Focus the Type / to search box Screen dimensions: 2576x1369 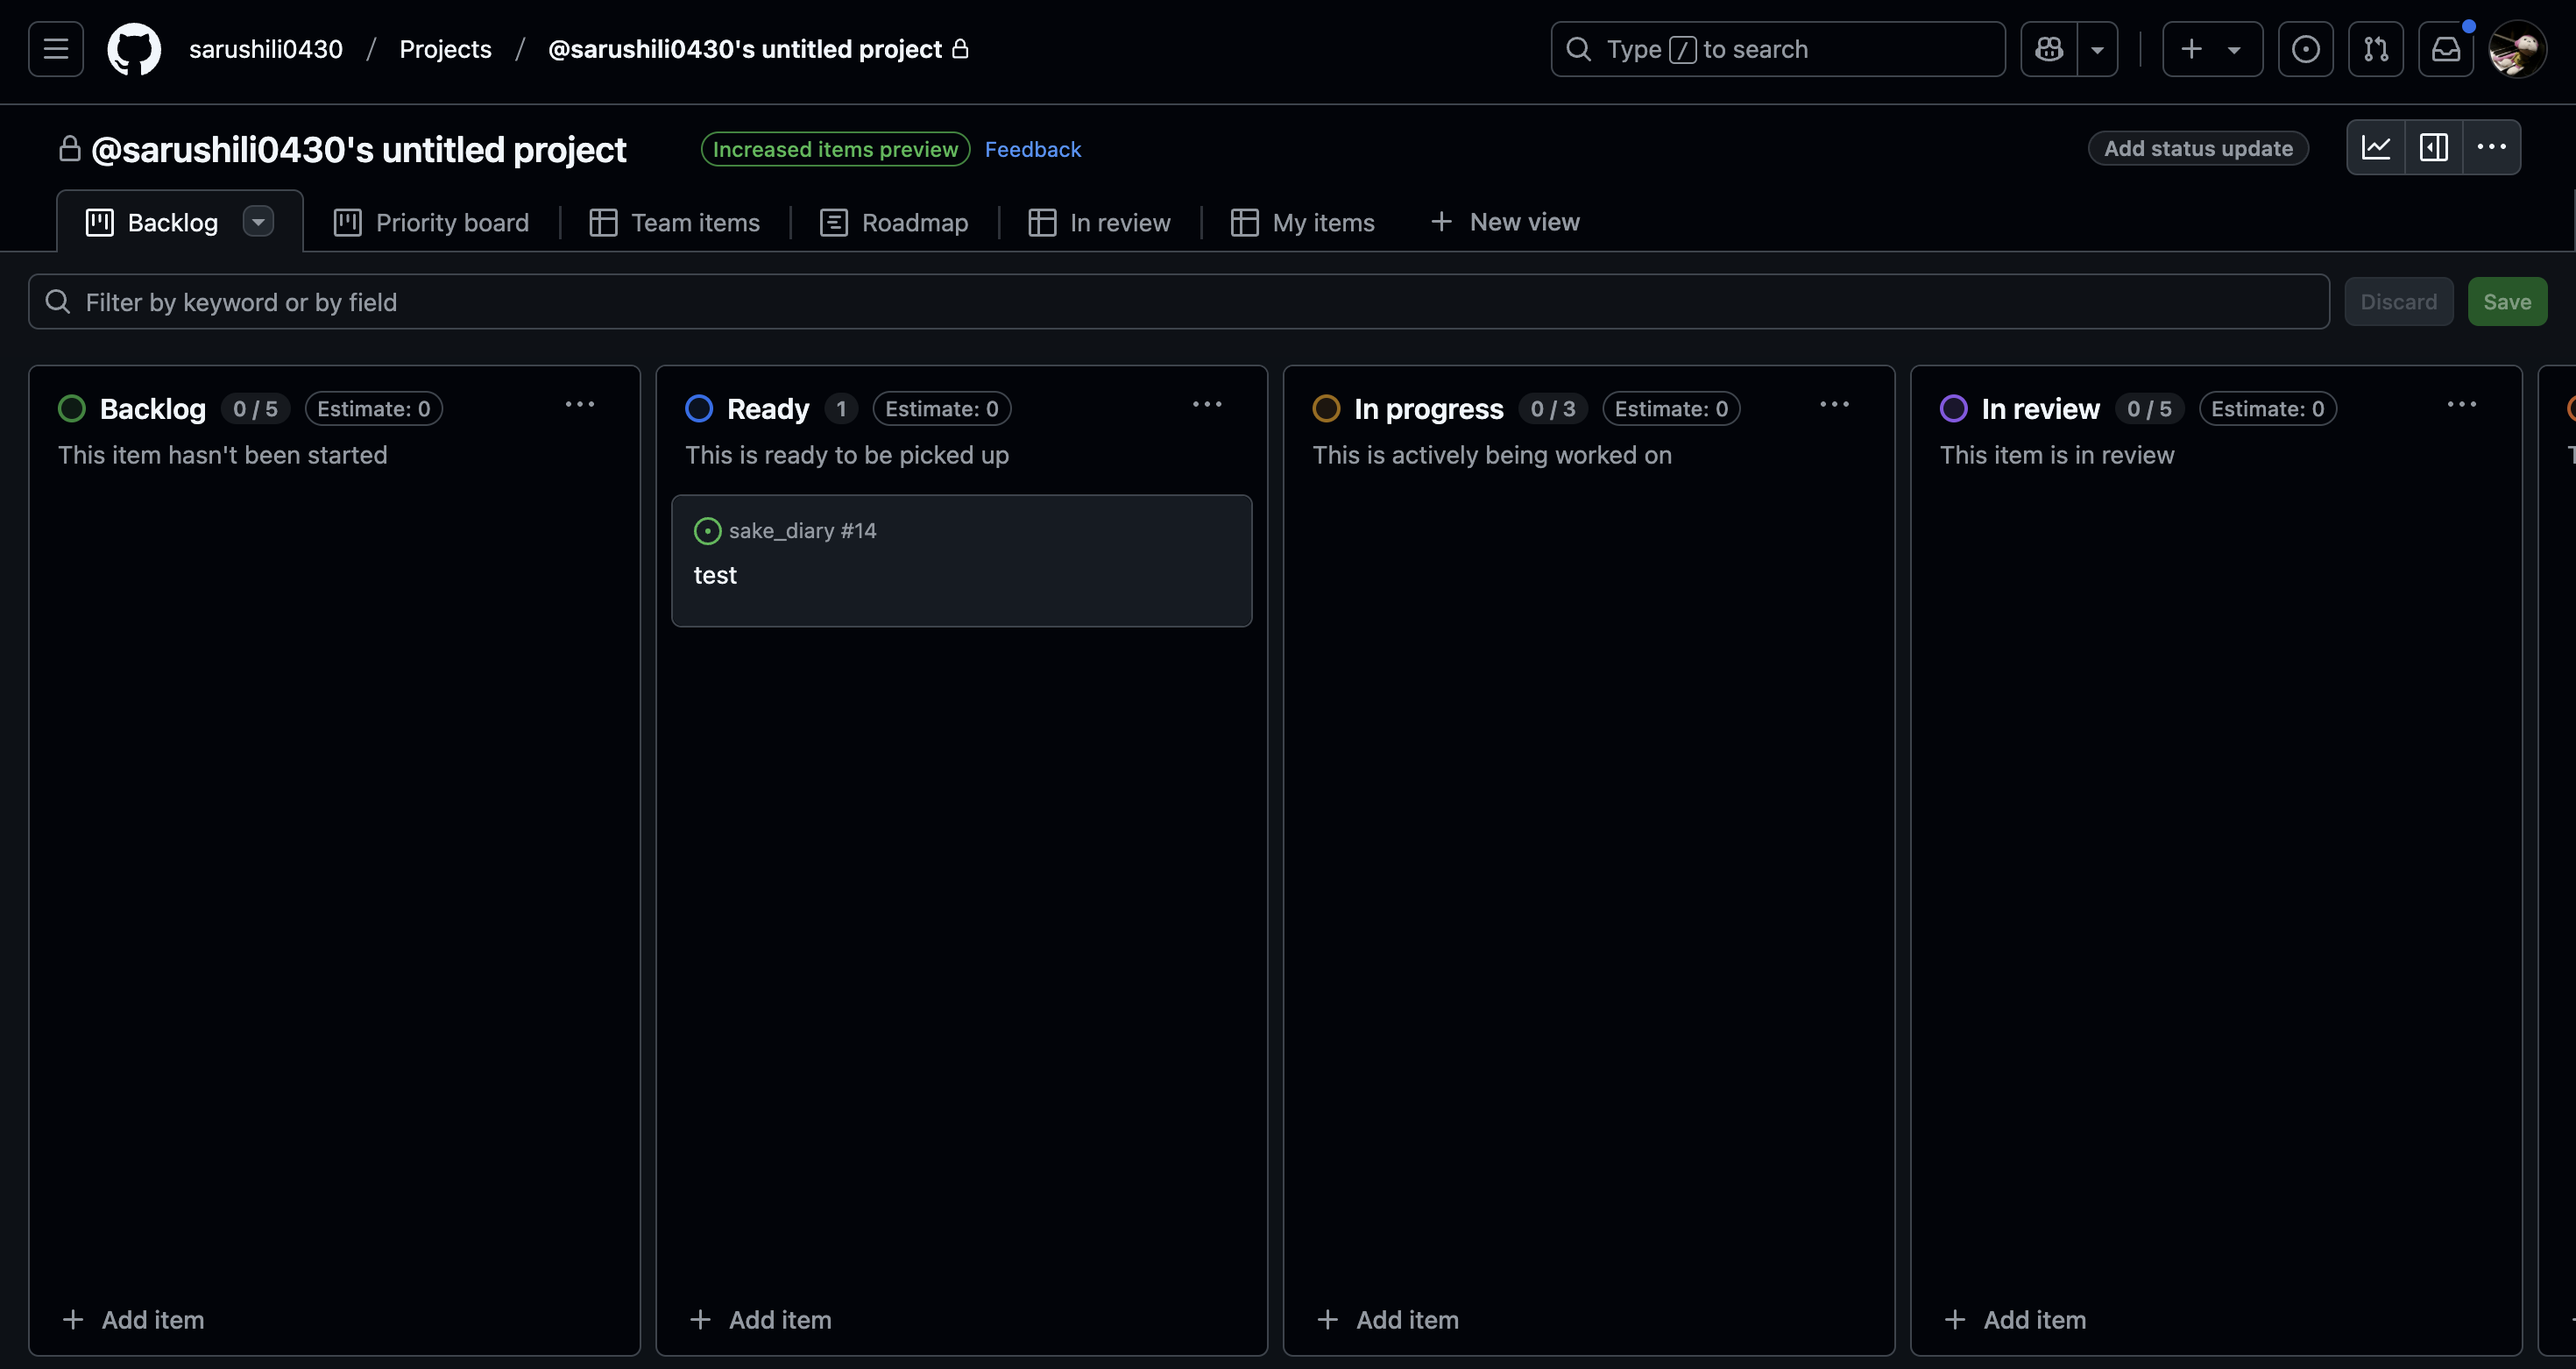tap(1778, 49)
